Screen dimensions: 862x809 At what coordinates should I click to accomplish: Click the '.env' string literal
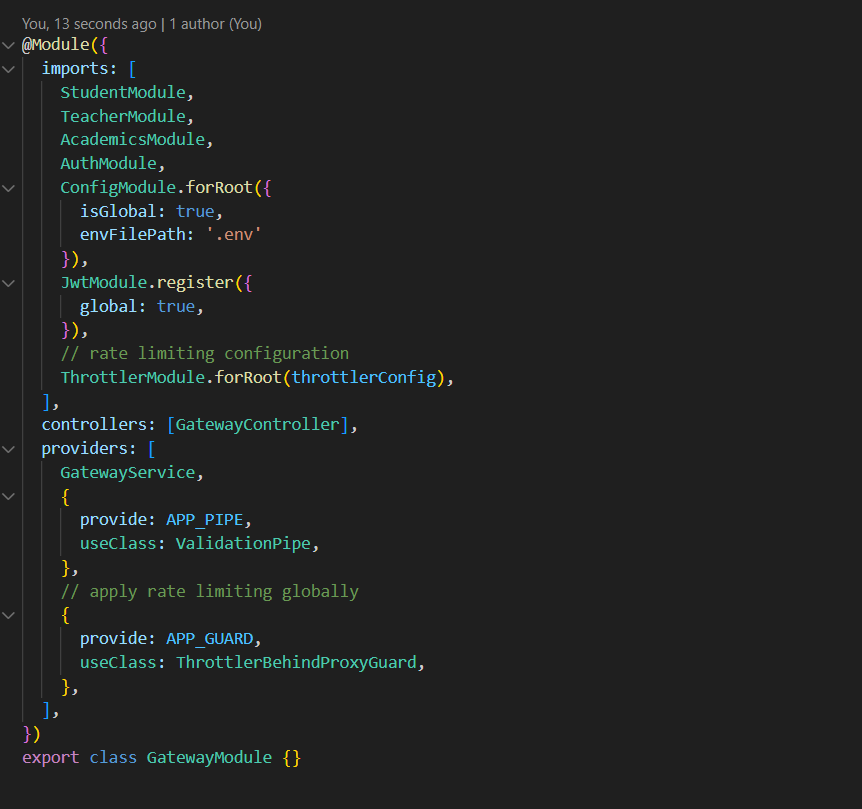(x=234, y=235)
